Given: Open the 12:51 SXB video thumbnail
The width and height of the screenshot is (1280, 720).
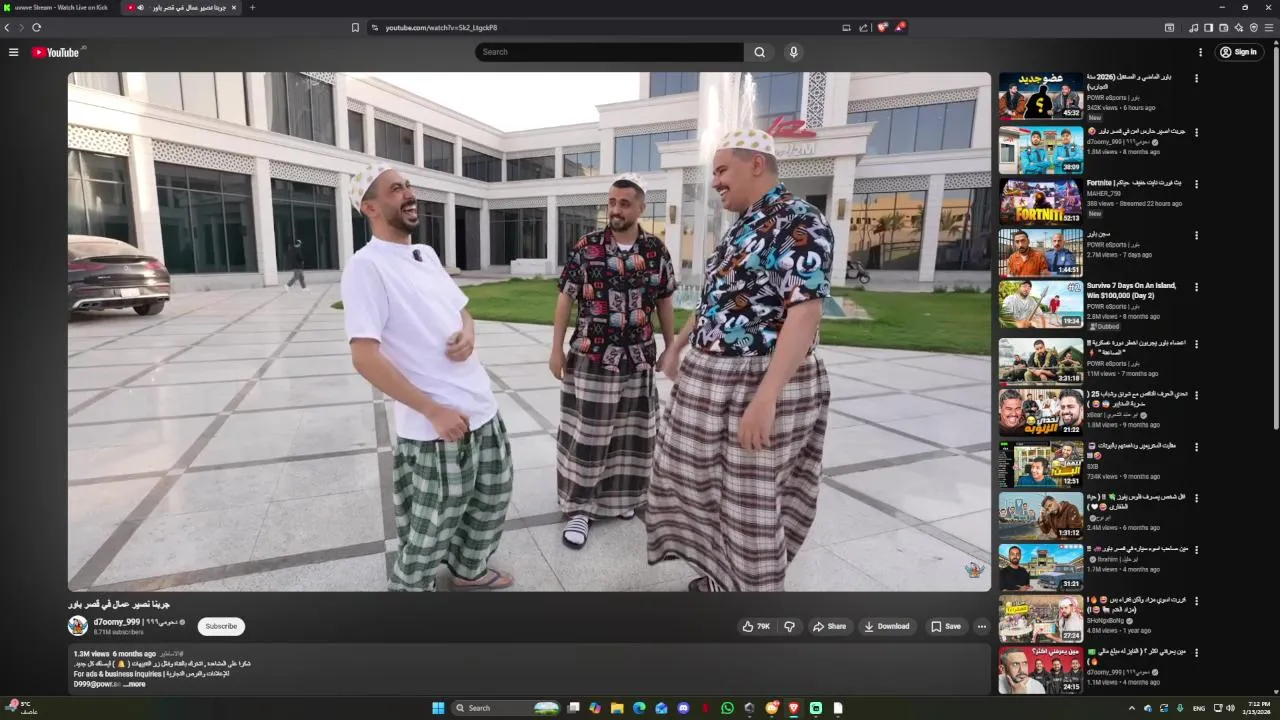Looking at the screenshot, I should point(1040,463).
